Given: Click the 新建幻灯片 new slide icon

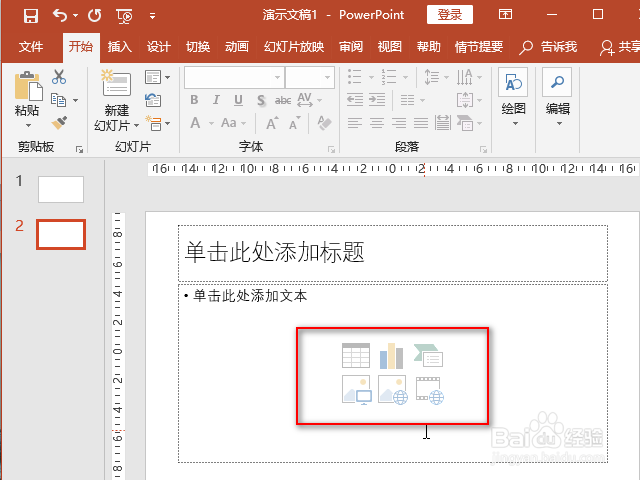Looking at the screenshot, I should 116,84.
